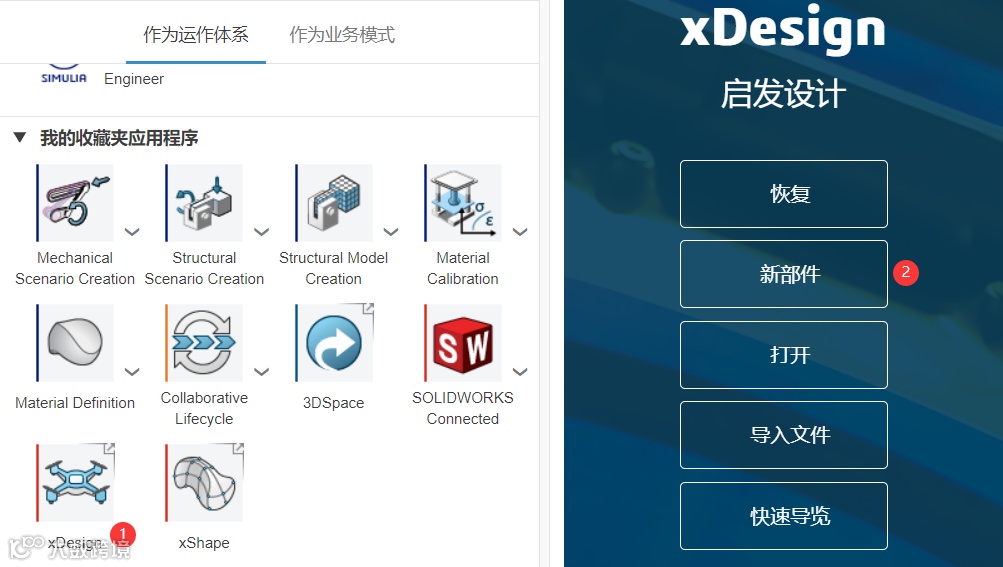Viewport: 1003px width, 567px height.
Task: Expand Collaborative Lifecycle dropdown chevron
Action: pos(261,371)
